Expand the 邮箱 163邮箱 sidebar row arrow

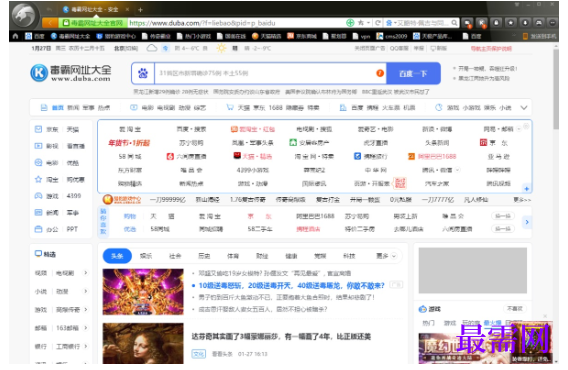(86, 328)
